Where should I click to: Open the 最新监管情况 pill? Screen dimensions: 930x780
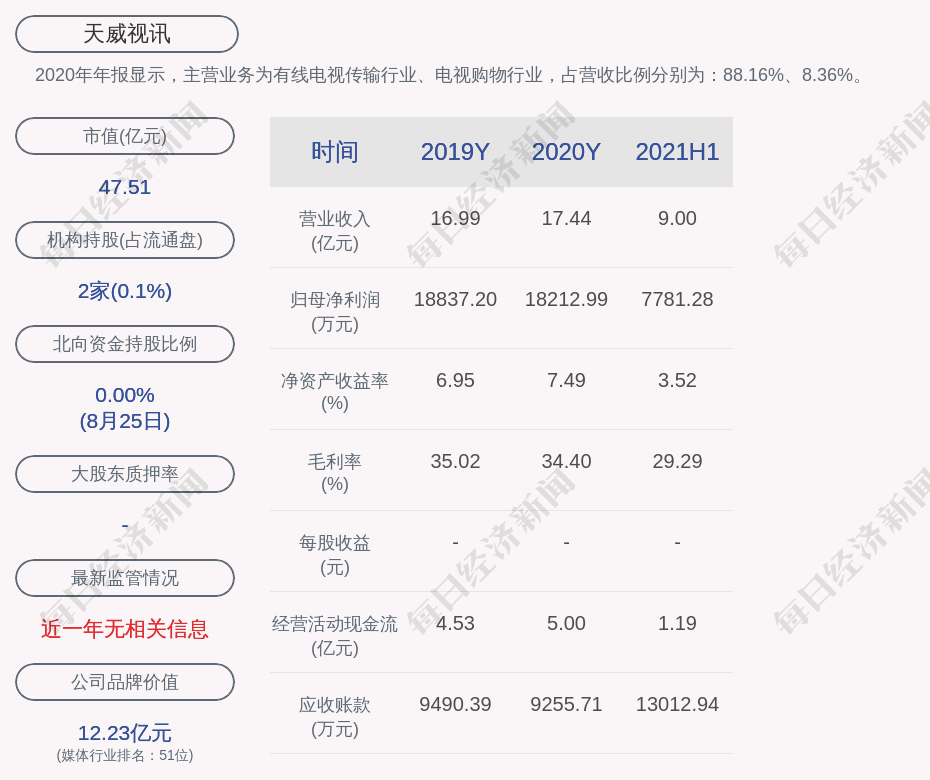pyautogui.click(x=125, y=578)
